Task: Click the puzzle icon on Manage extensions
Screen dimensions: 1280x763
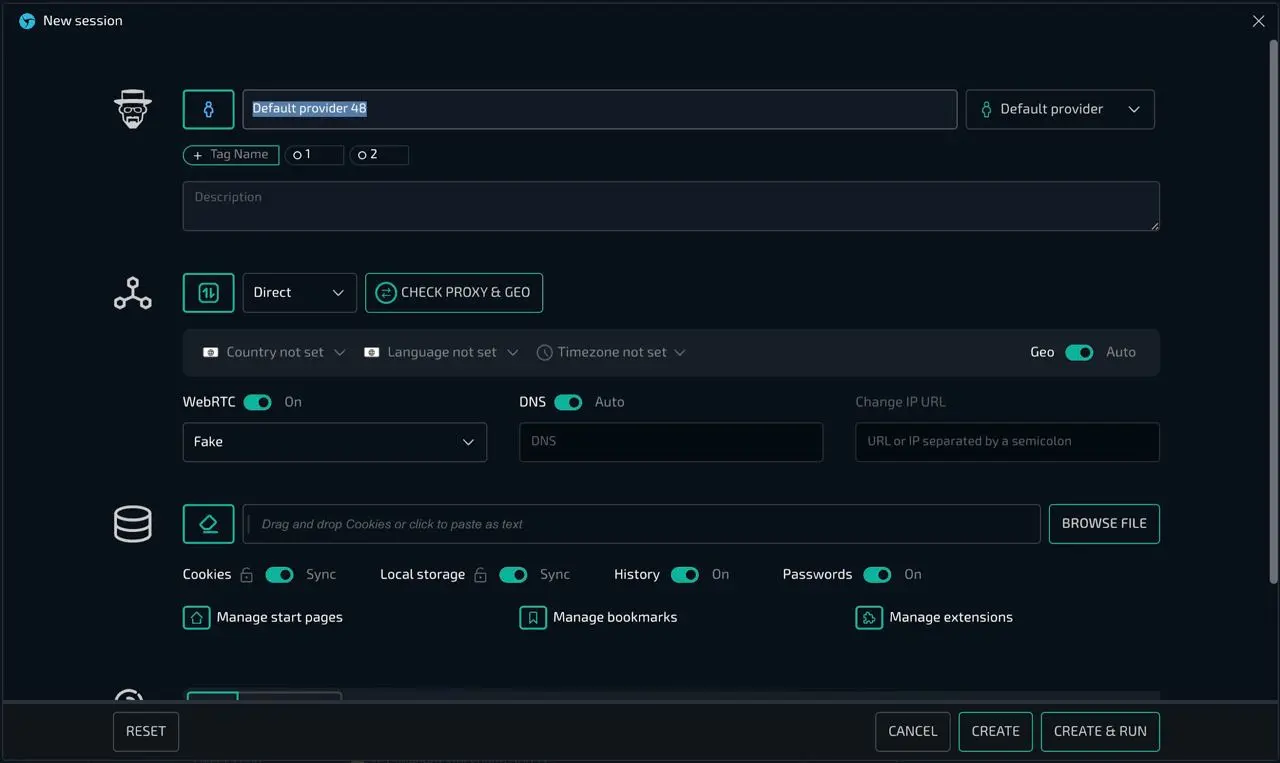Action: 868,617
